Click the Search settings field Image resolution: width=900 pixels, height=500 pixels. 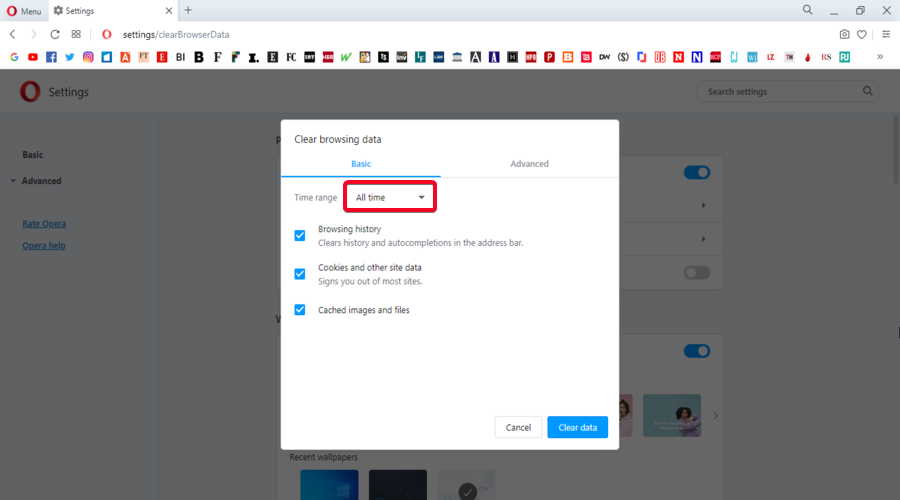tap(780, 92)
